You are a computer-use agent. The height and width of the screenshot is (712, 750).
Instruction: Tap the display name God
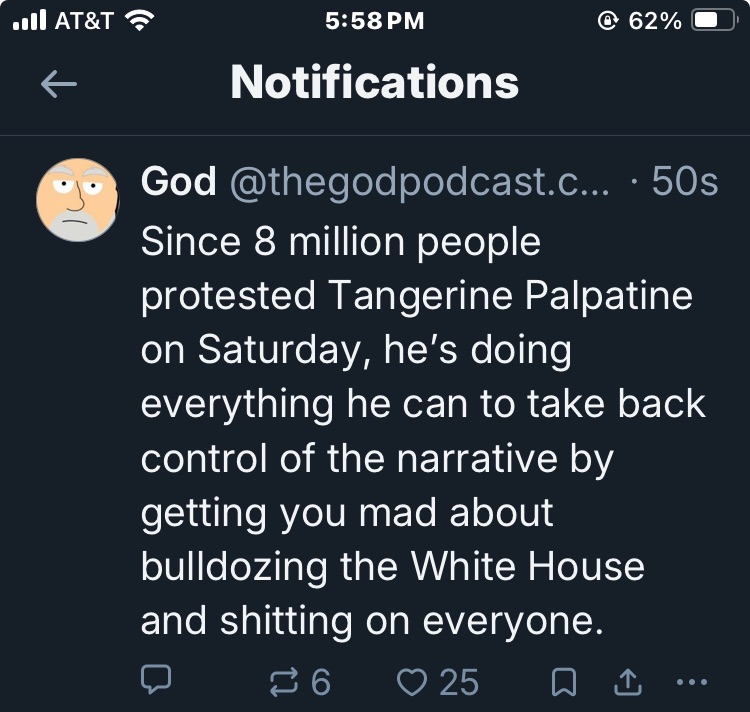(x=179, y=182)
